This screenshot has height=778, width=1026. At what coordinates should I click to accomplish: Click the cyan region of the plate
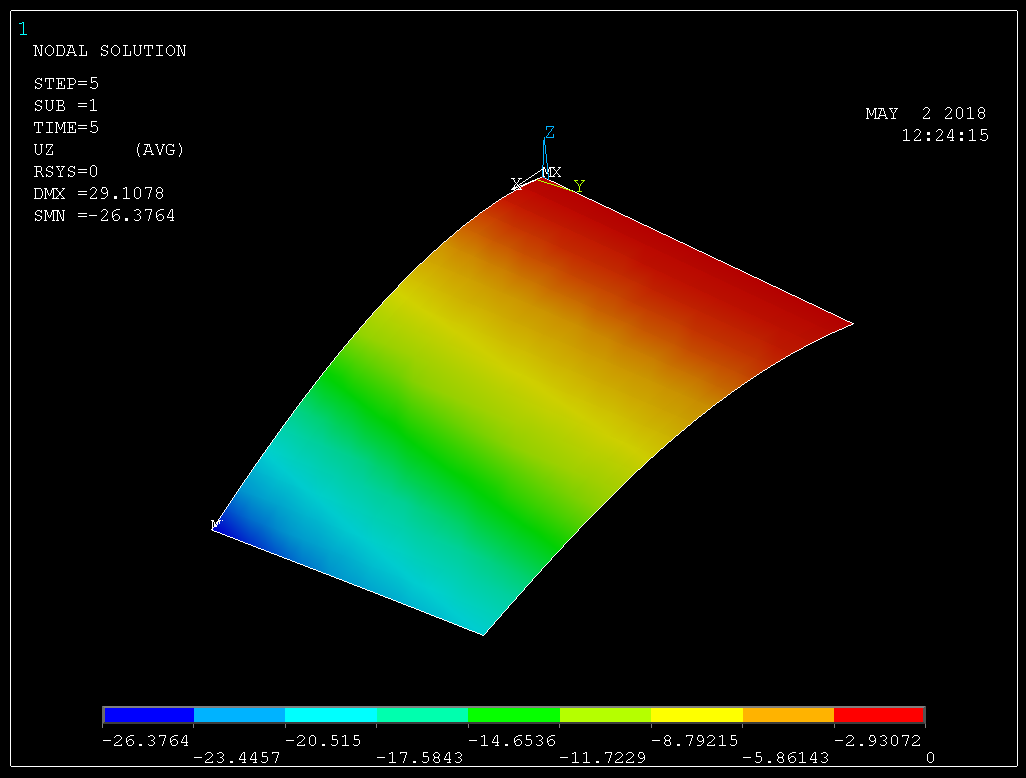coord(366,523)
